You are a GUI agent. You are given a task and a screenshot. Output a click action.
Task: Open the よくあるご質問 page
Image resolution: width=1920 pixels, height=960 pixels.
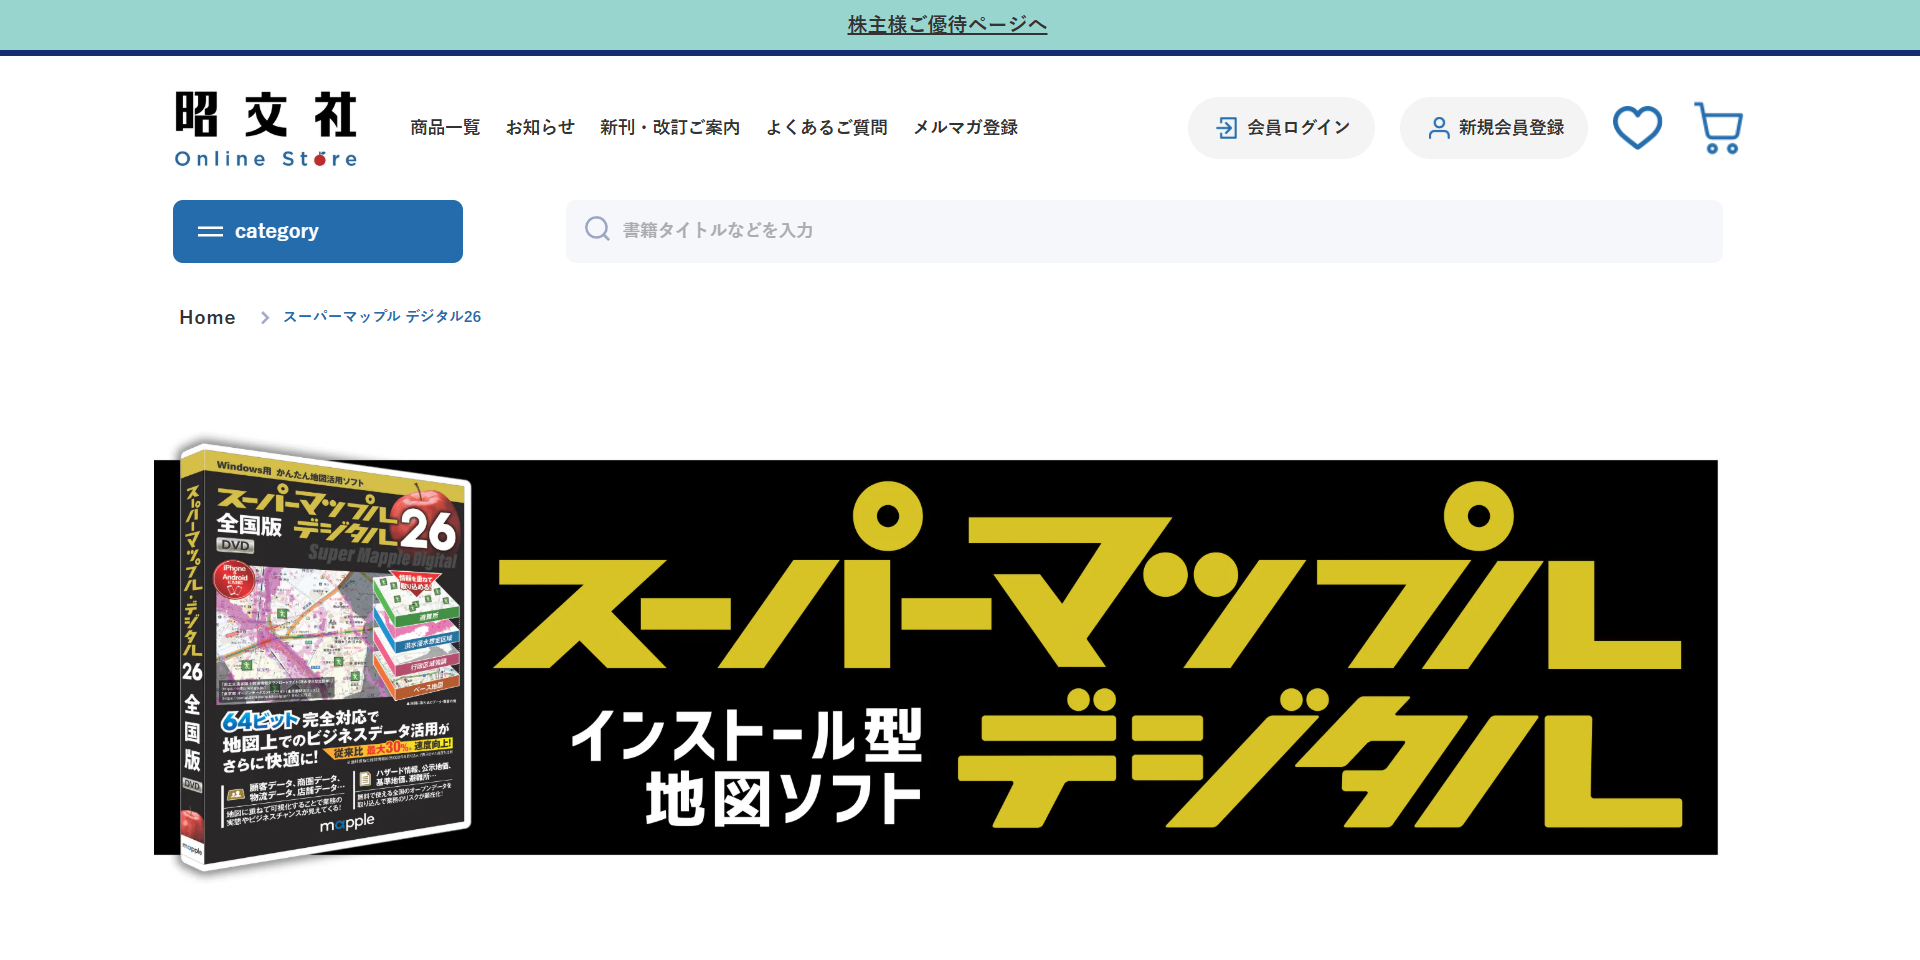[x=827, y=127]
